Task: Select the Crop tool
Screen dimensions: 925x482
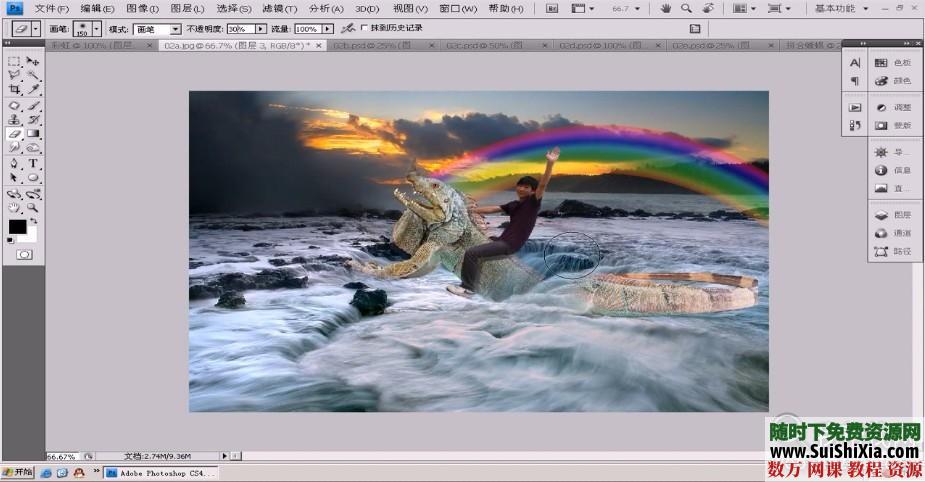Action: click(x=15, y=90)
